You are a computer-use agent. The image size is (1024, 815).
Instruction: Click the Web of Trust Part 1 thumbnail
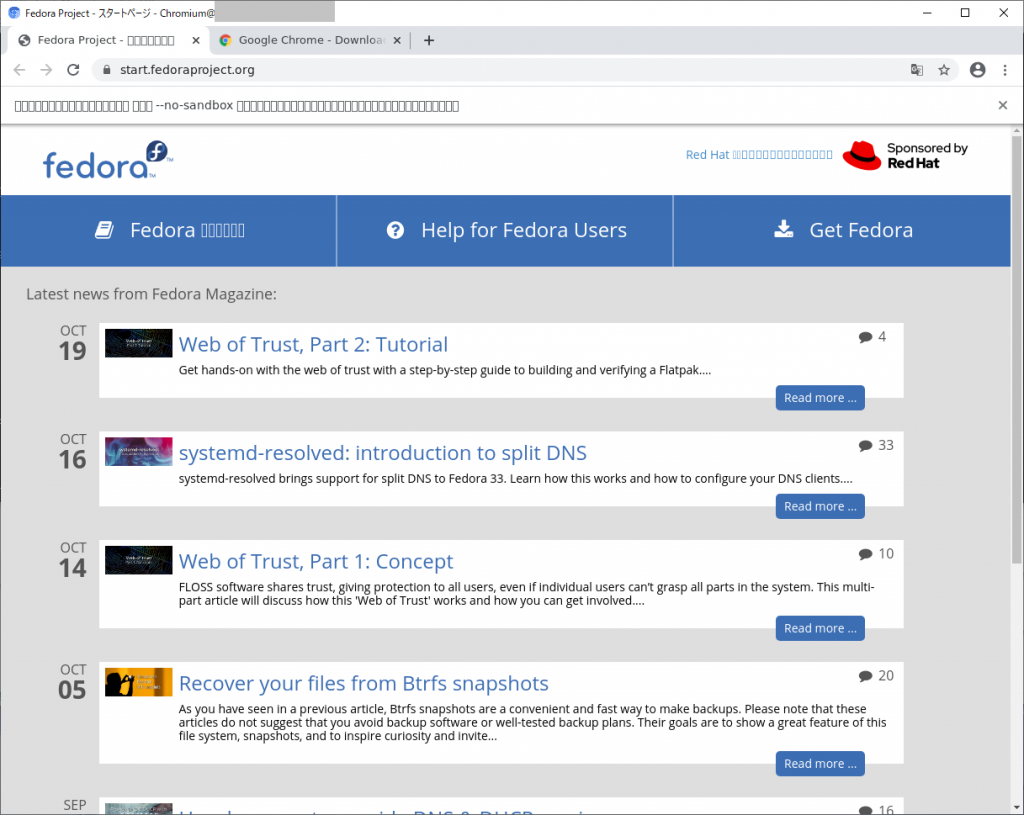(138, 560)
